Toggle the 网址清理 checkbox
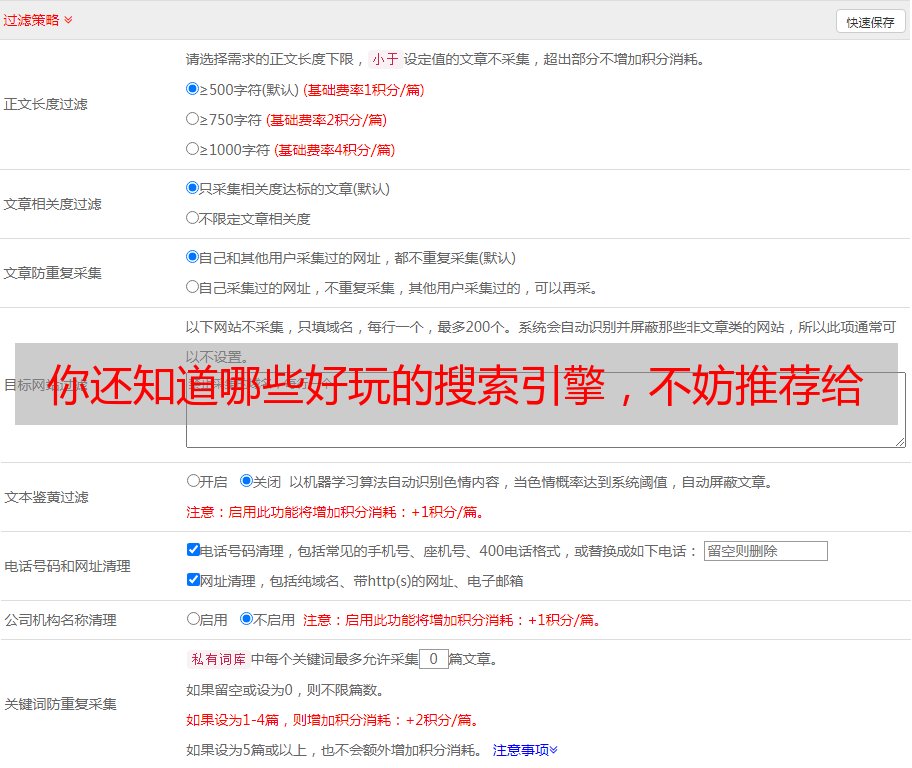The image size is (912, 768). click(194, 580)
